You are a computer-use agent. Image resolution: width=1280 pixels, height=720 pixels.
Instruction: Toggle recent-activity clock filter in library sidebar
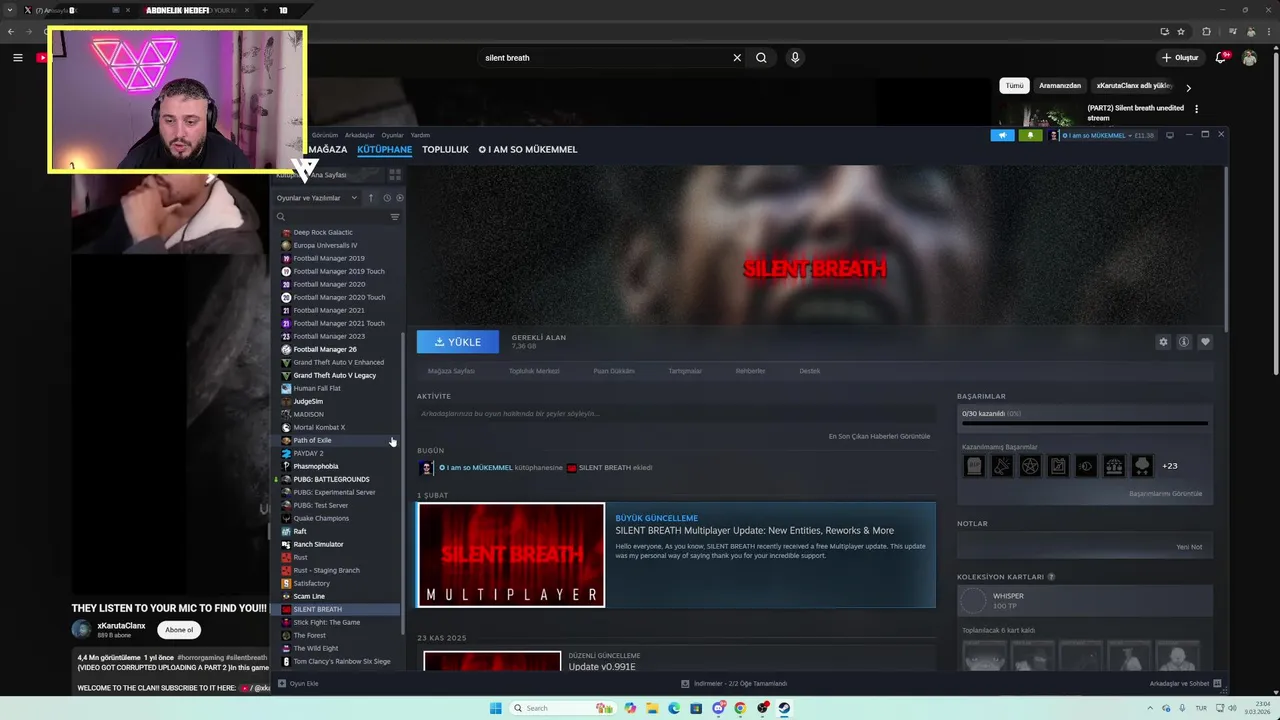(387, 198)
